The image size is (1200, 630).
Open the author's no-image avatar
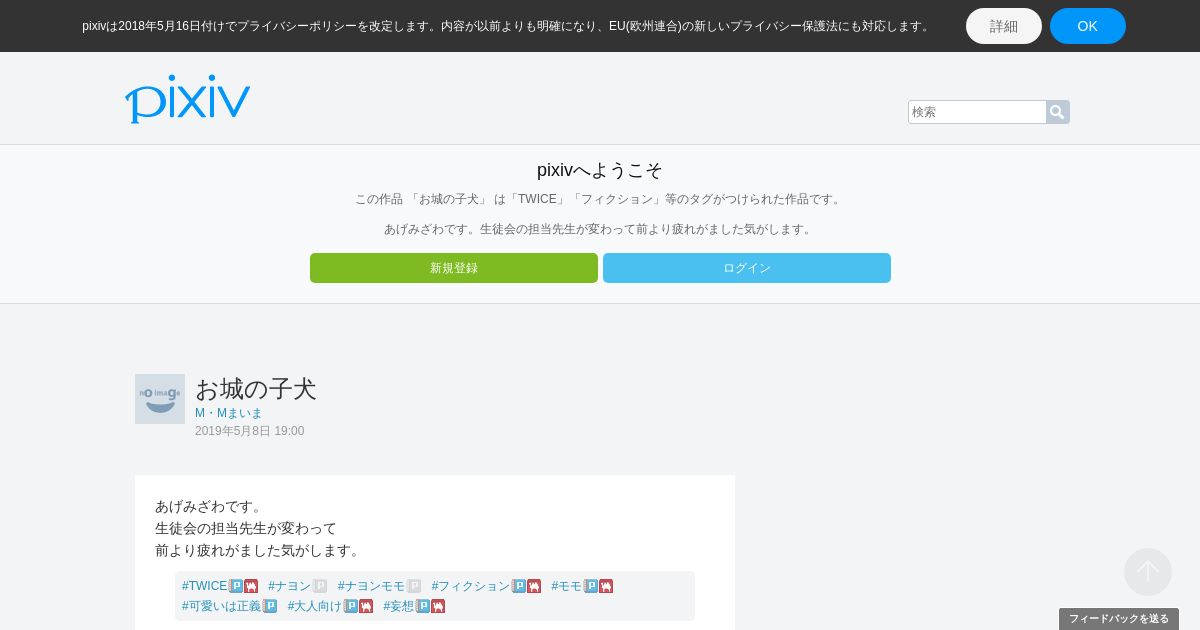point(160,399)
